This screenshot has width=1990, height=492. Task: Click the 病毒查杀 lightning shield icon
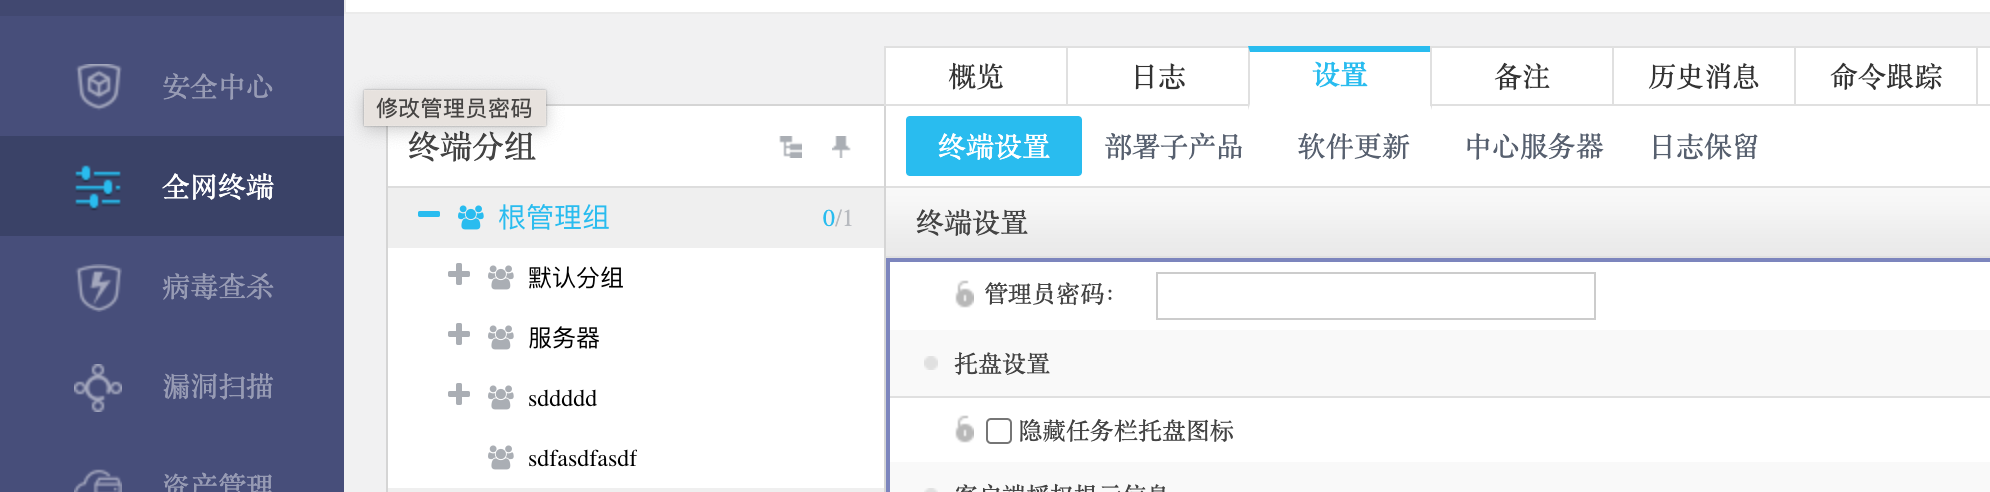[99, 287]
